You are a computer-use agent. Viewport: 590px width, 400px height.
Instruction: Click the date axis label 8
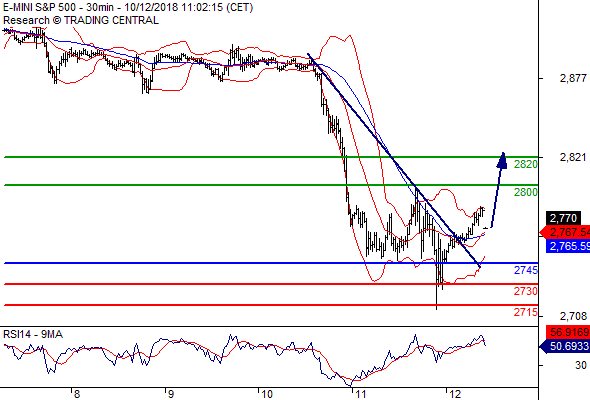coord(77,394)
